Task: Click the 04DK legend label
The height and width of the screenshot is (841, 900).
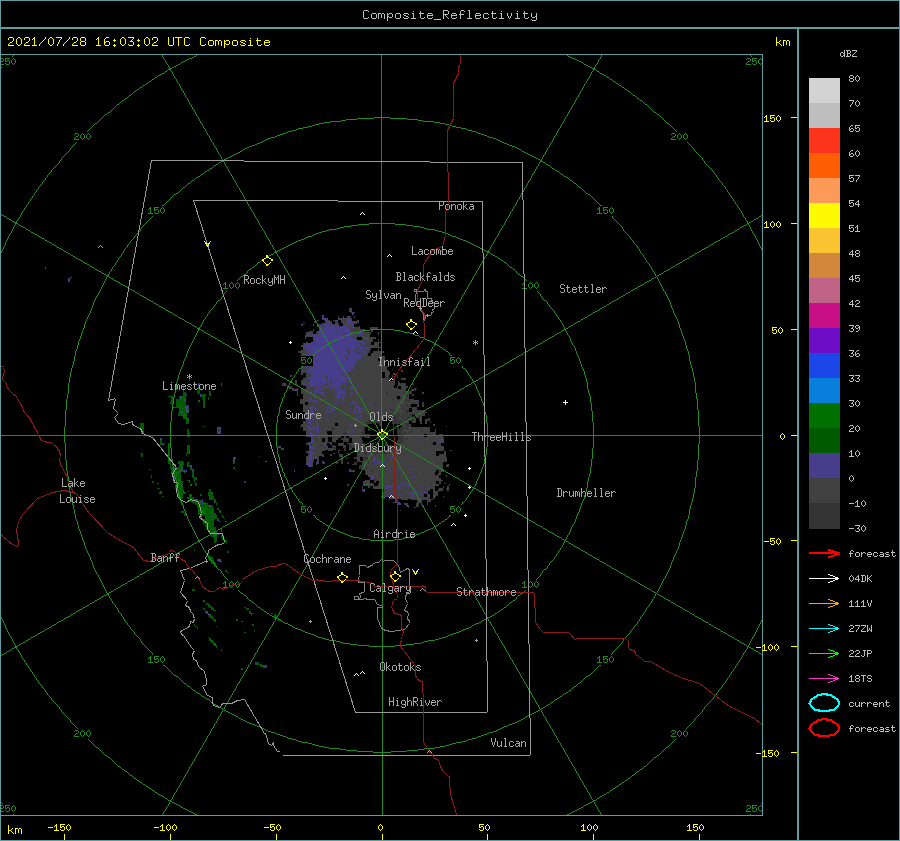Action: click(x=860, y=578)
